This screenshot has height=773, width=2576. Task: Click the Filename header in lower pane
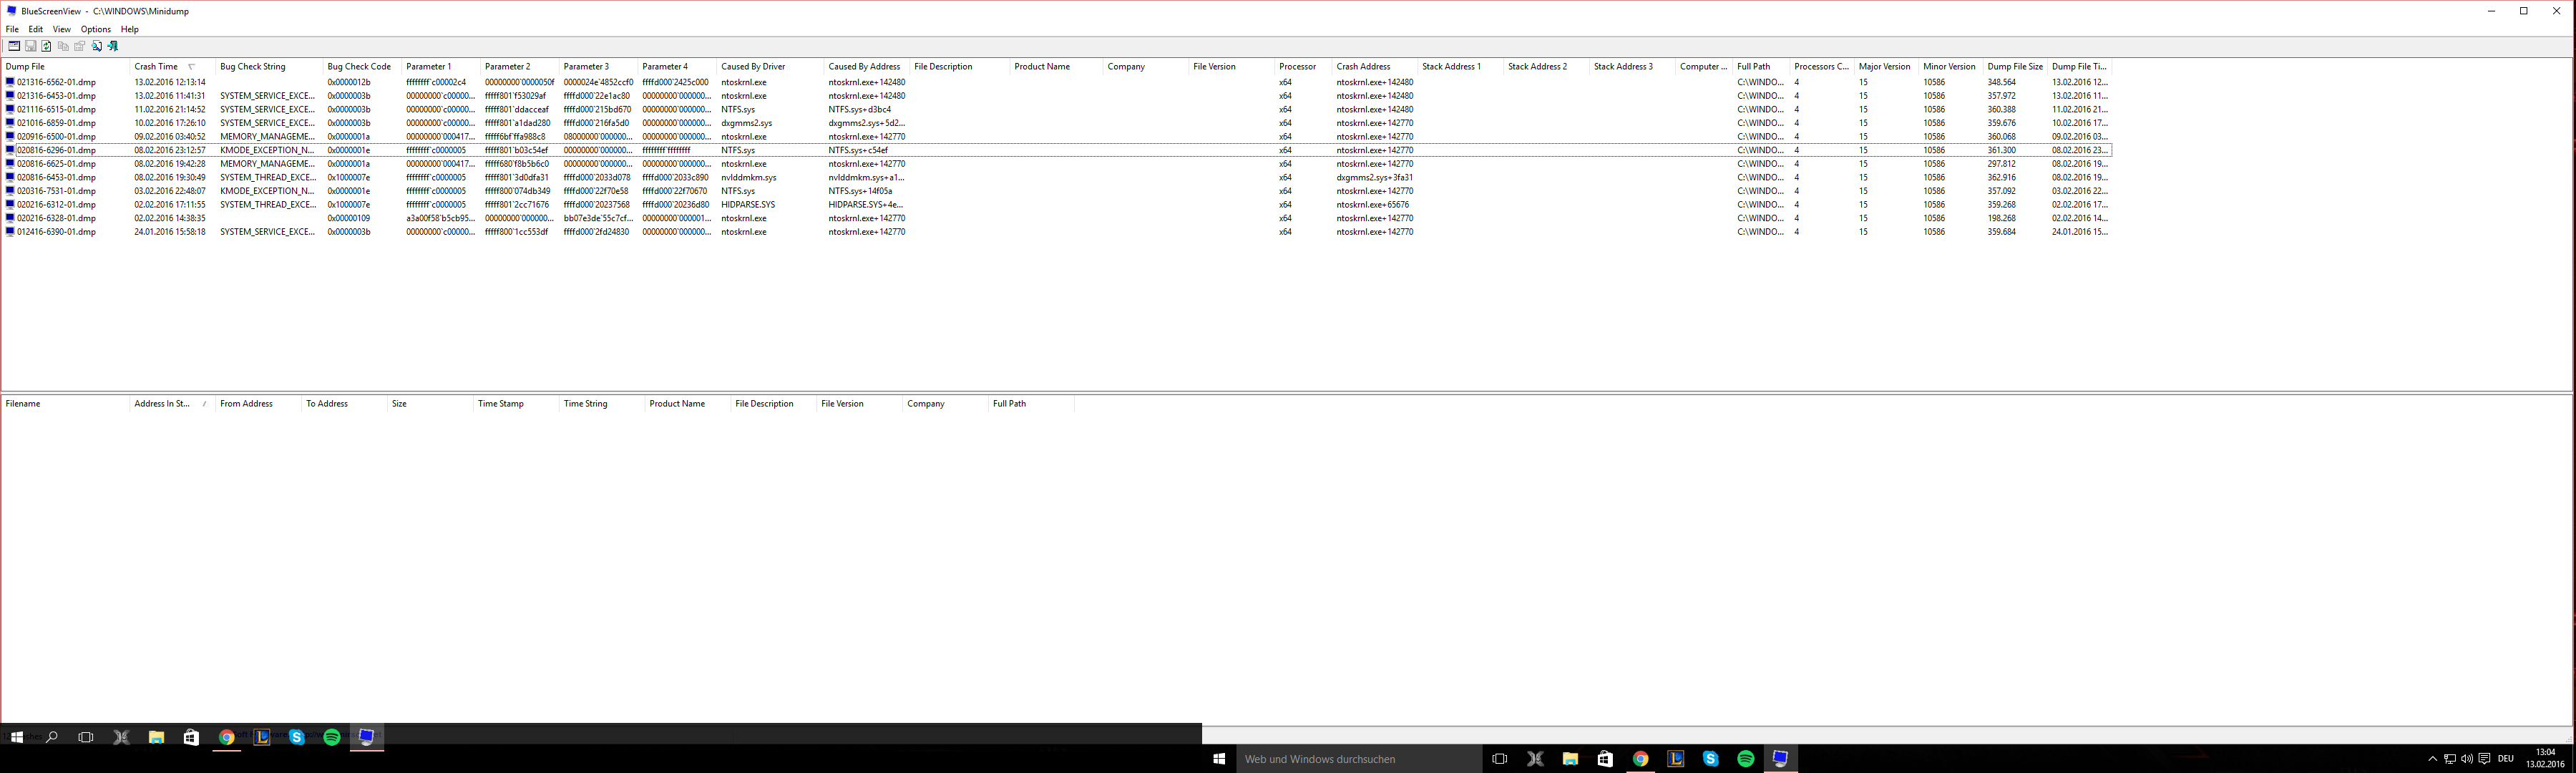point(23,404)
